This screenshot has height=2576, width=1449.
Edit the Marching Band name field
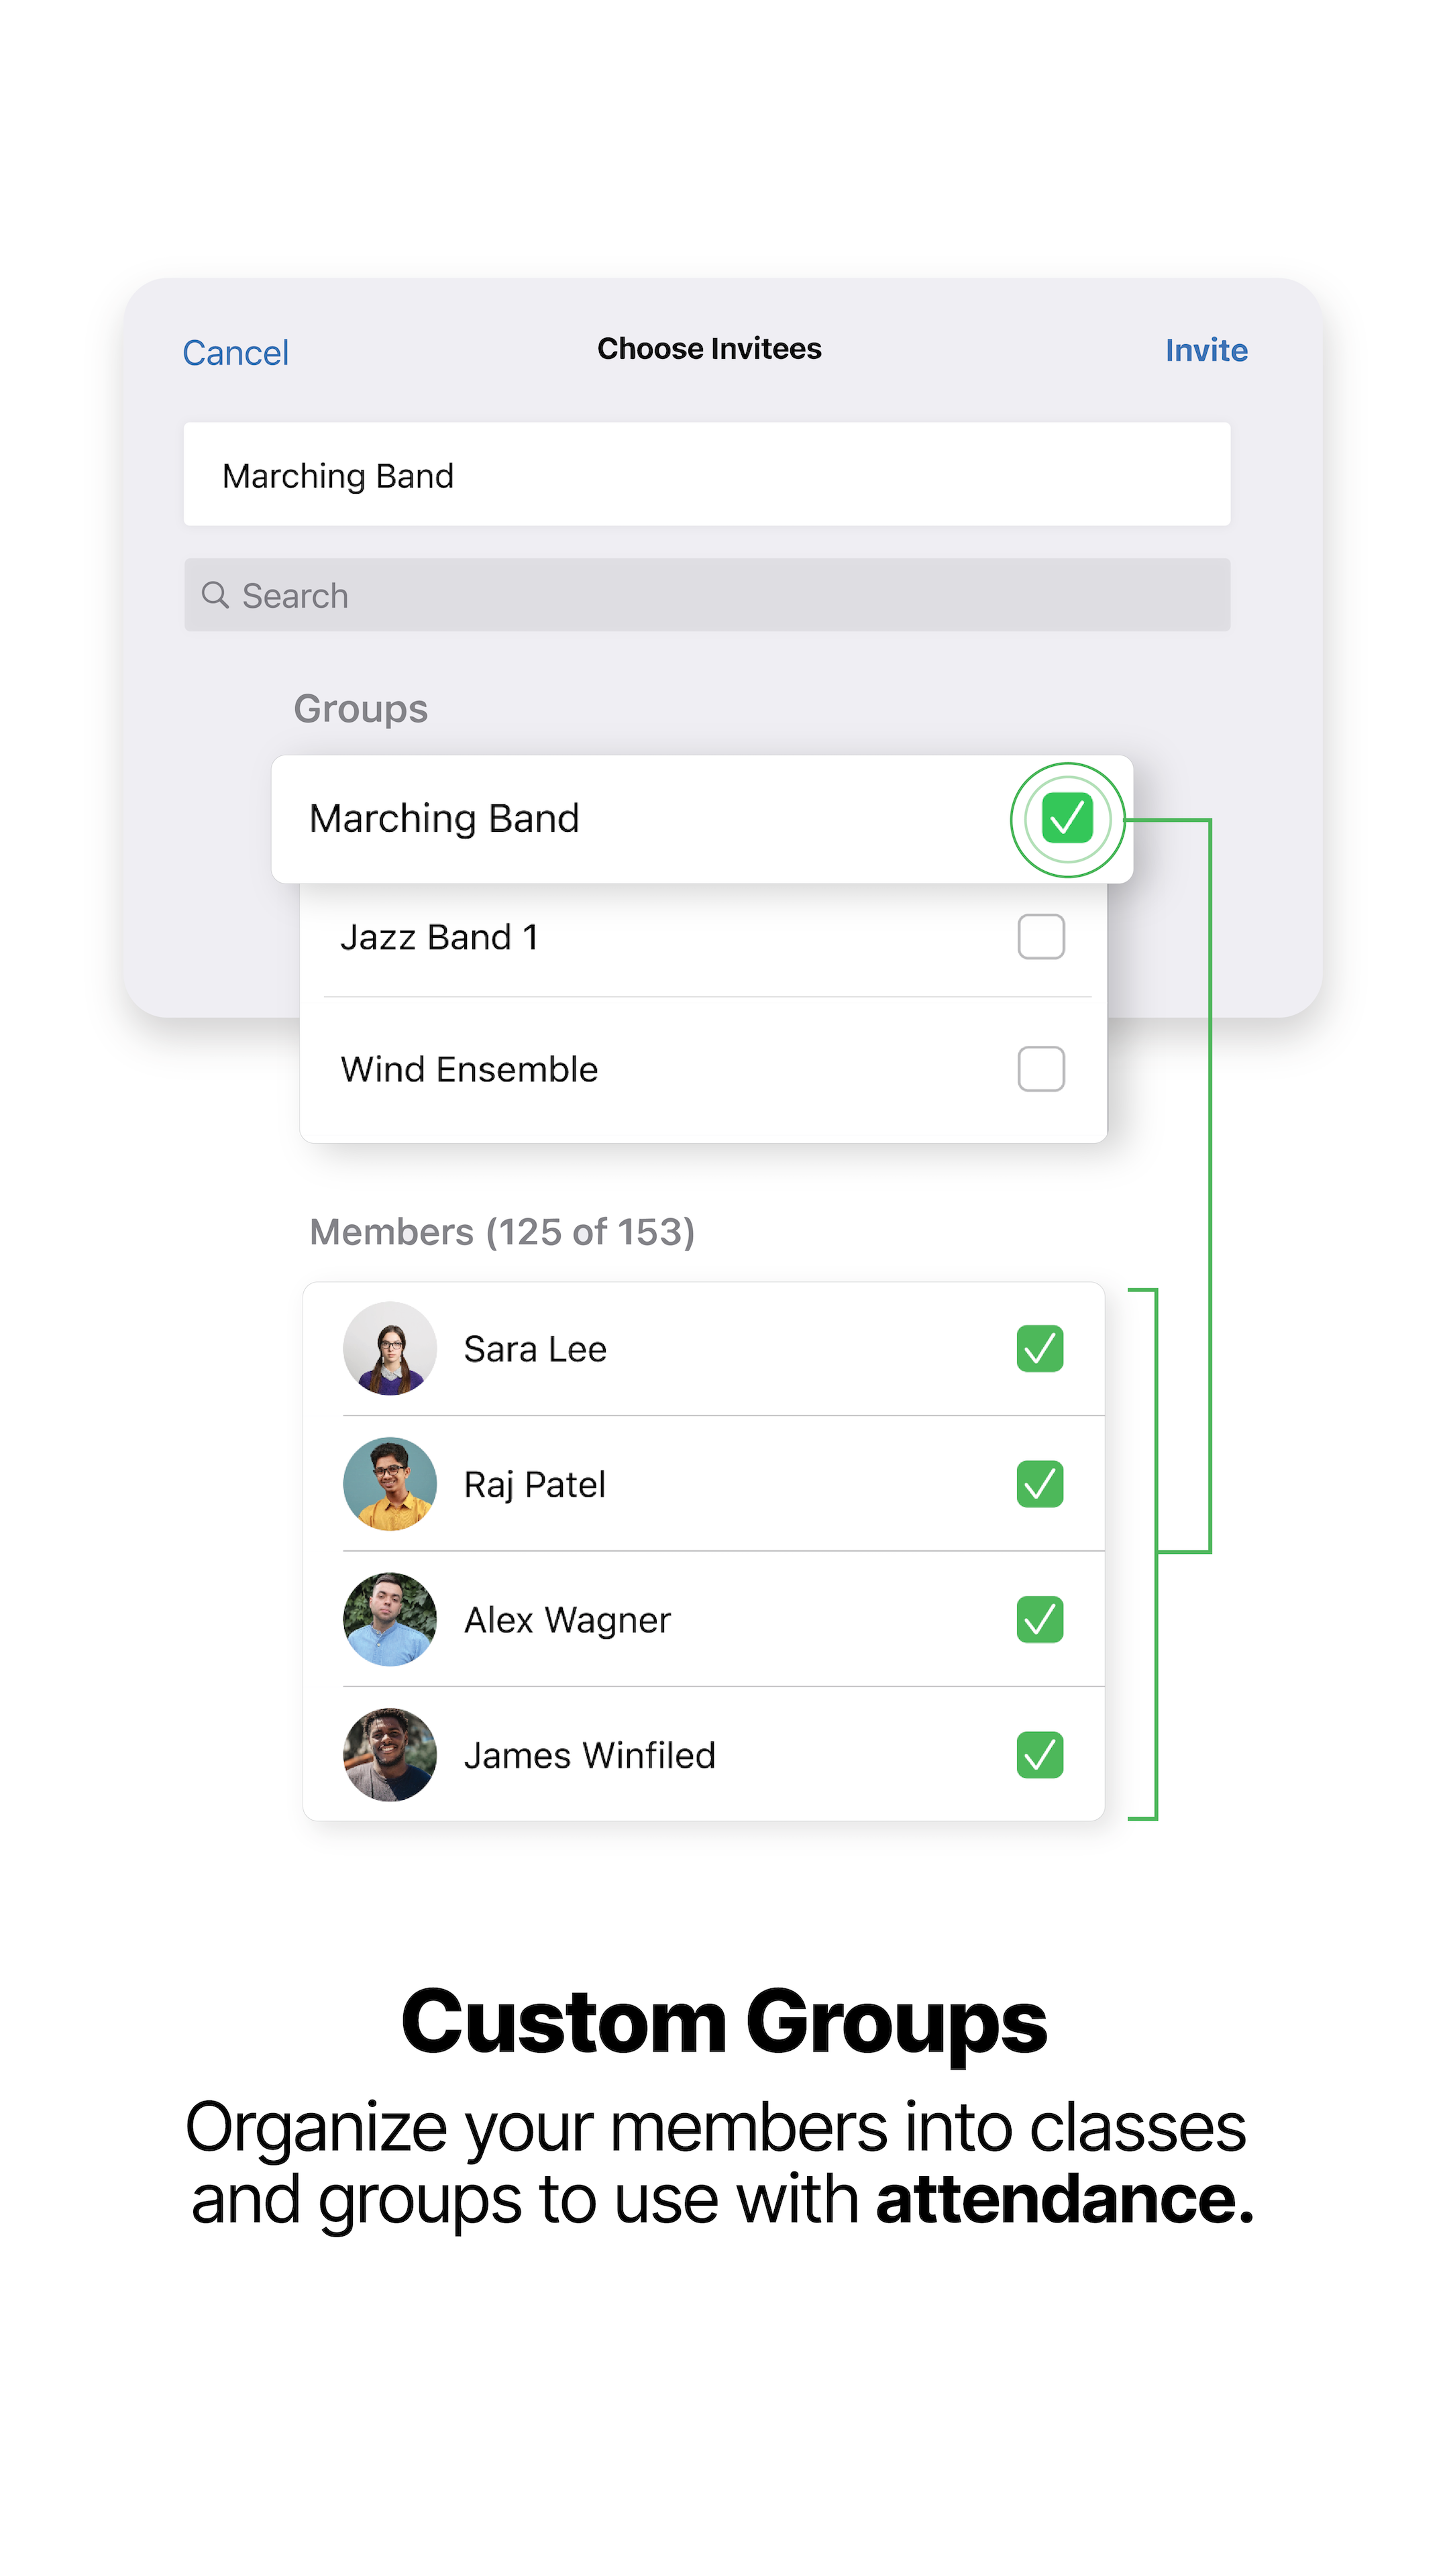click(x=707, y=474)
